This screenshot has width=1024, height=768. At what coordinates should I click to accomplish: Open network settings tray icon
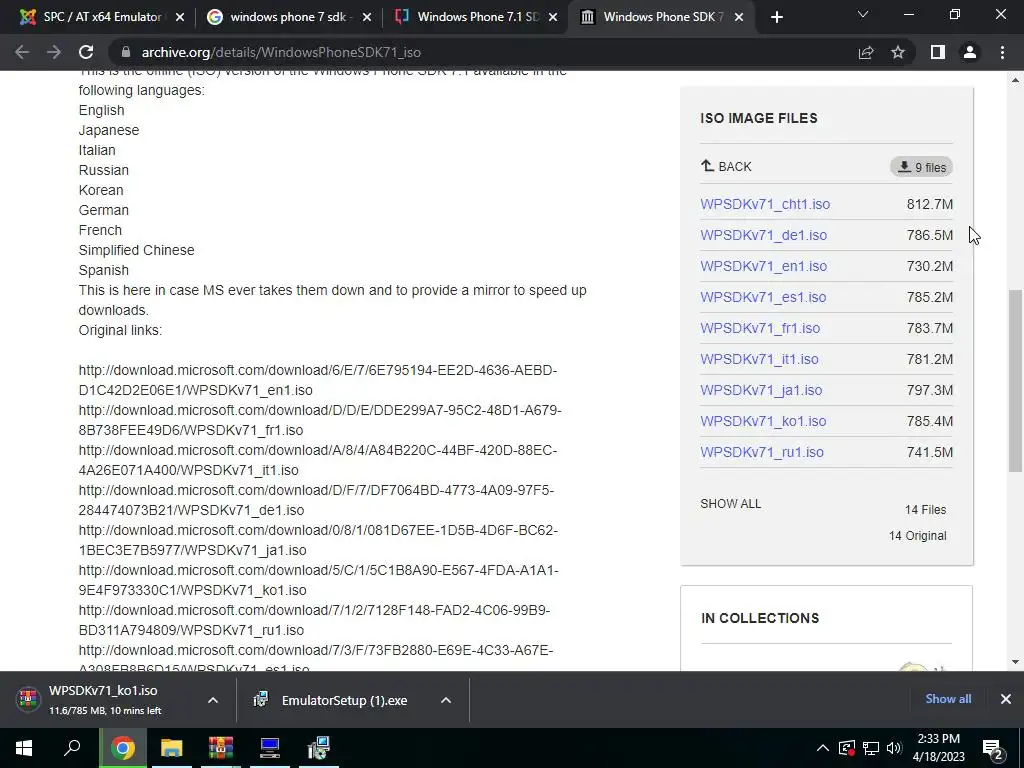(871, 748)
